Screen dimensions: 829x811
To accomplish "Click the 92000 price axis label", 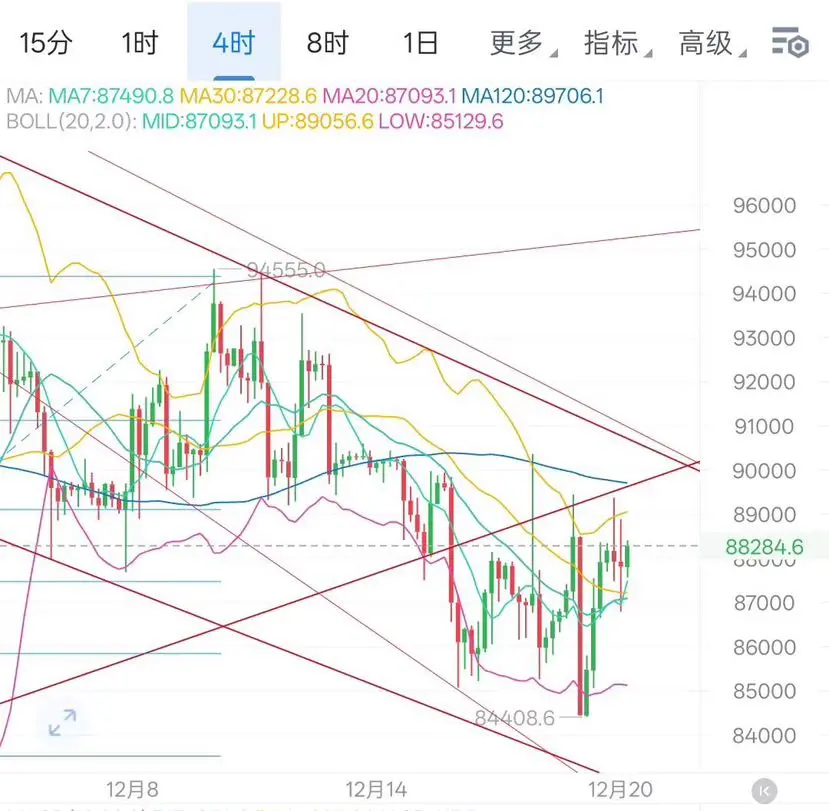I will (x=764, y=382).
